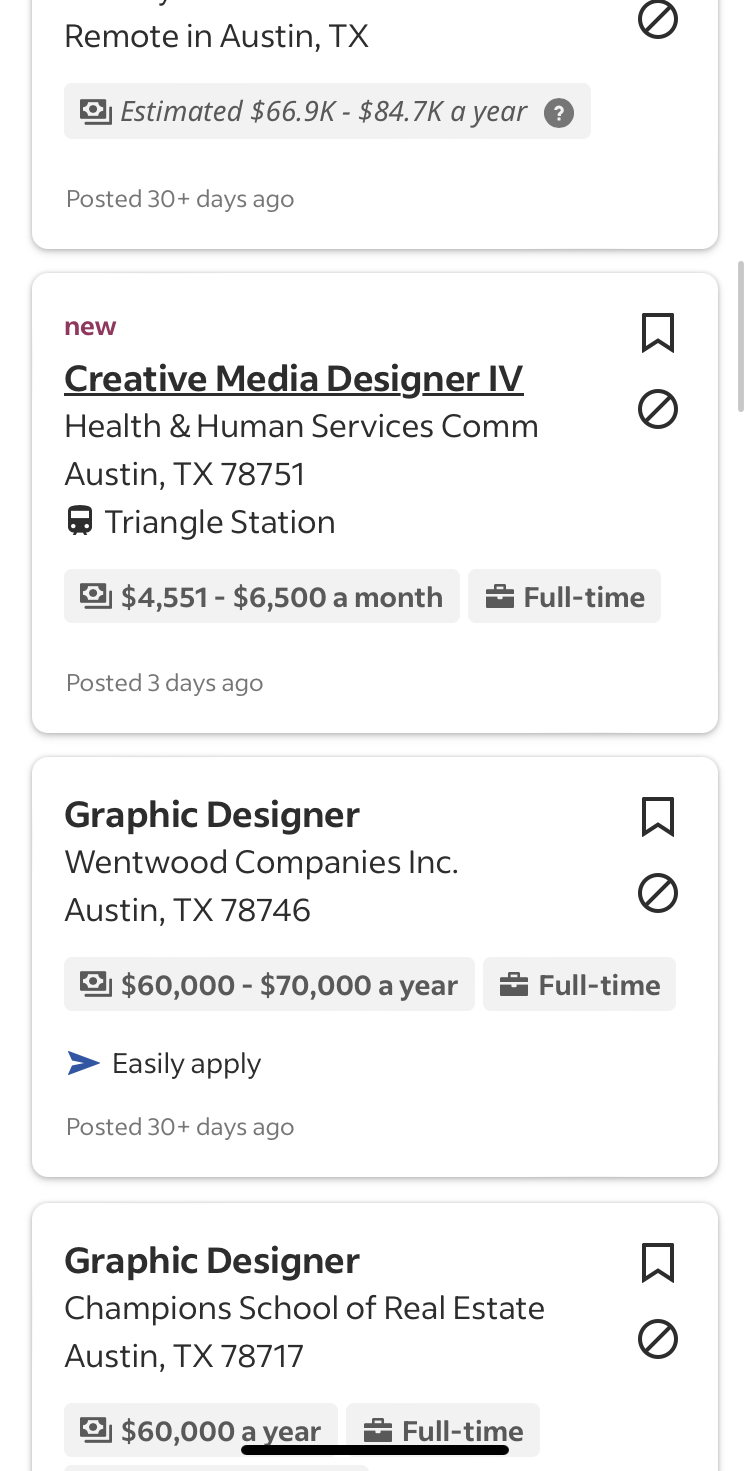Tap the home indicator bar at bottom
This screenshot has height=1471, width=750.
tap(375, 1449)
